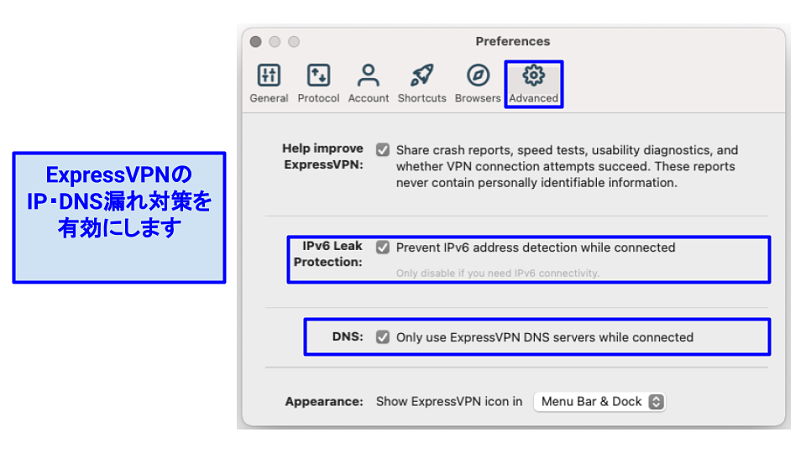Select the Advanced gear tab
The image size is (806, 453).
tap(534, 83)
